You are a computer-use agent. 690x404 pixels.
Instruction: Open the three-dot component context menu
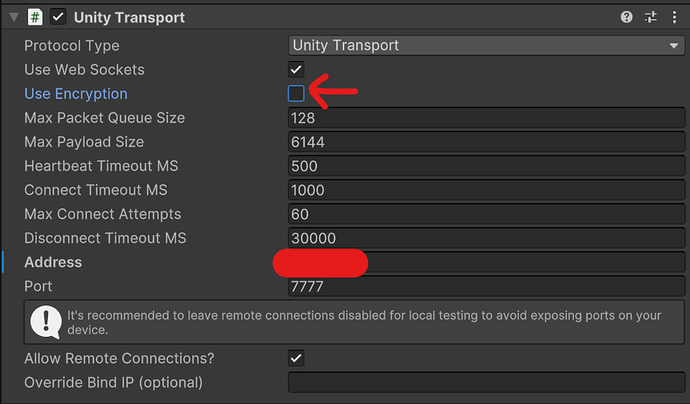pyautogui.click(x=674, y=17)
